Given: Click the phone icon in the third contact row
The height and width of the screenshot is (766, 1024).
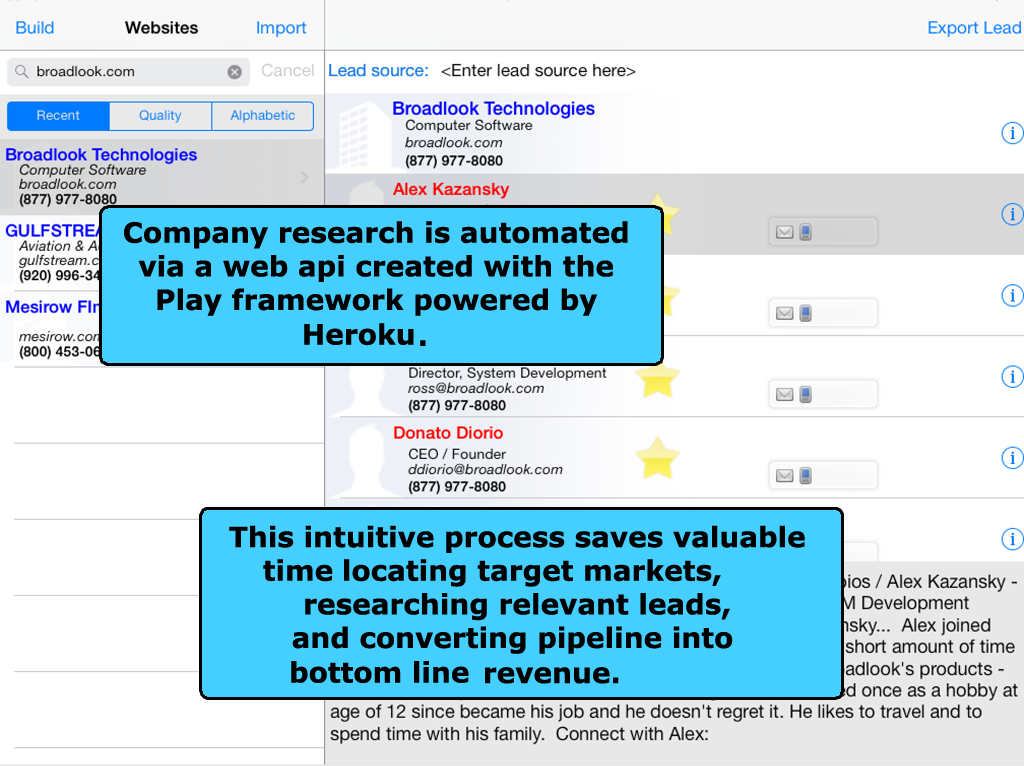Looking at the screenshot, I should pos(806,313).
